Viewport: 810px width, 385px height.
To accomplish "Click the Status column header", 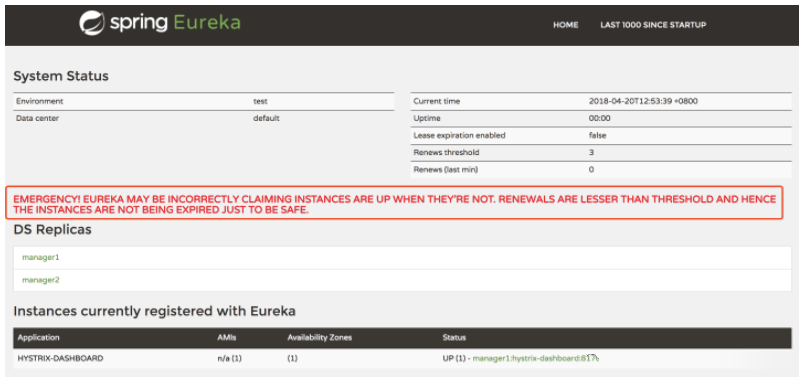I will (x=454, y=337).
